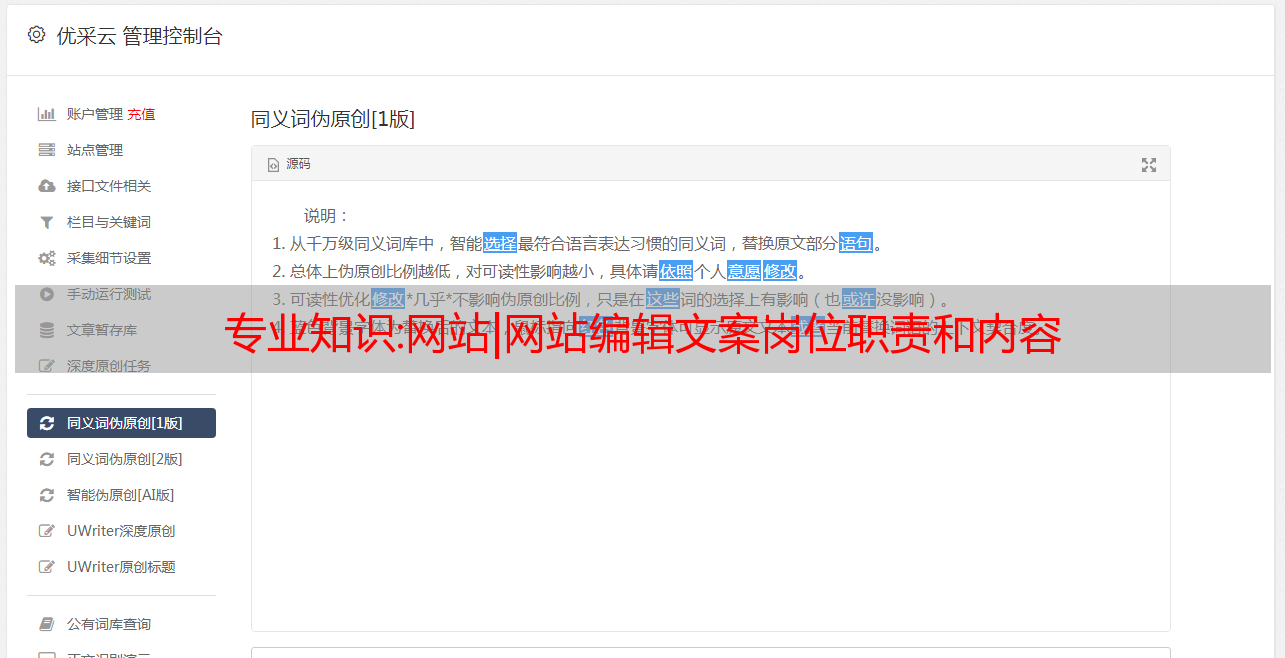
Task: Open UWriter深度原创 in sidebar
Action: (x=121, y=531)
